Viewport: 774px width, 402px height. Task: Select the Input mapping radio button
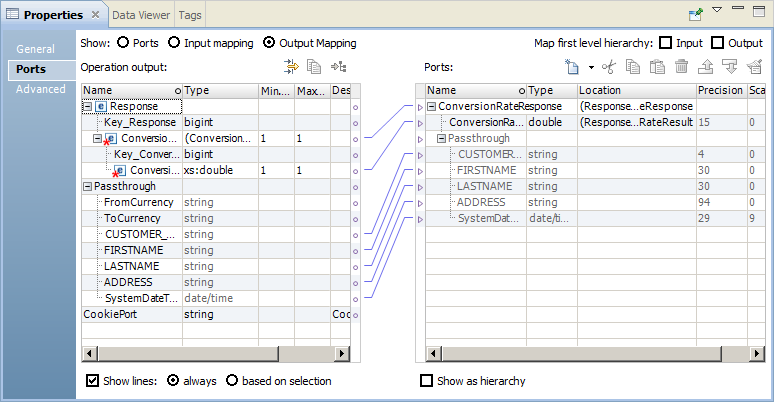coord(175,43)
